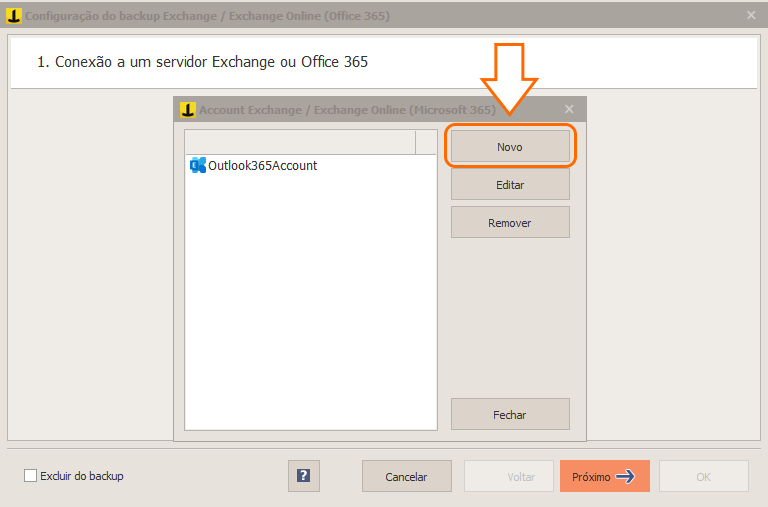The height and width of the screenshot is (507, 768).
Task: Click the Iperius icon in the main title bar
Action: [14, 16]
